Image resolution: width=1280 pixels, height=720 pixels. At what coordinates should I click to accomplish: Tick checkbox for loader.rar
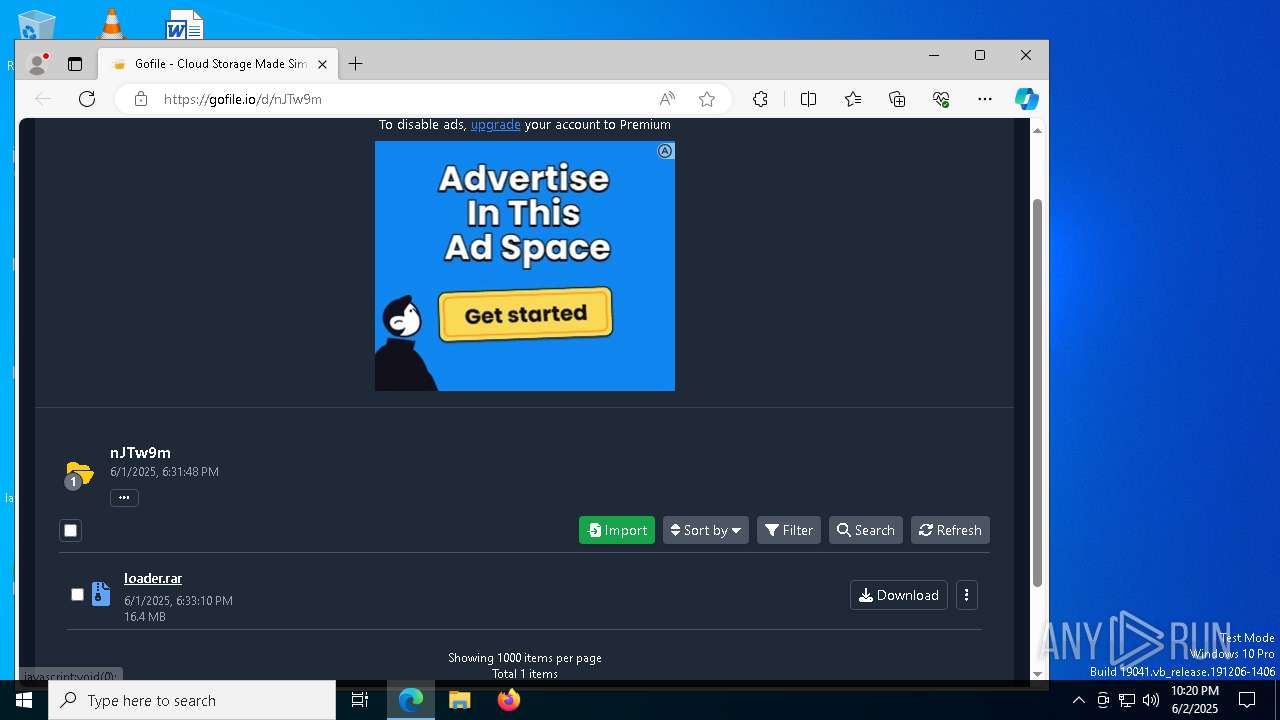[x=77, y=594]
